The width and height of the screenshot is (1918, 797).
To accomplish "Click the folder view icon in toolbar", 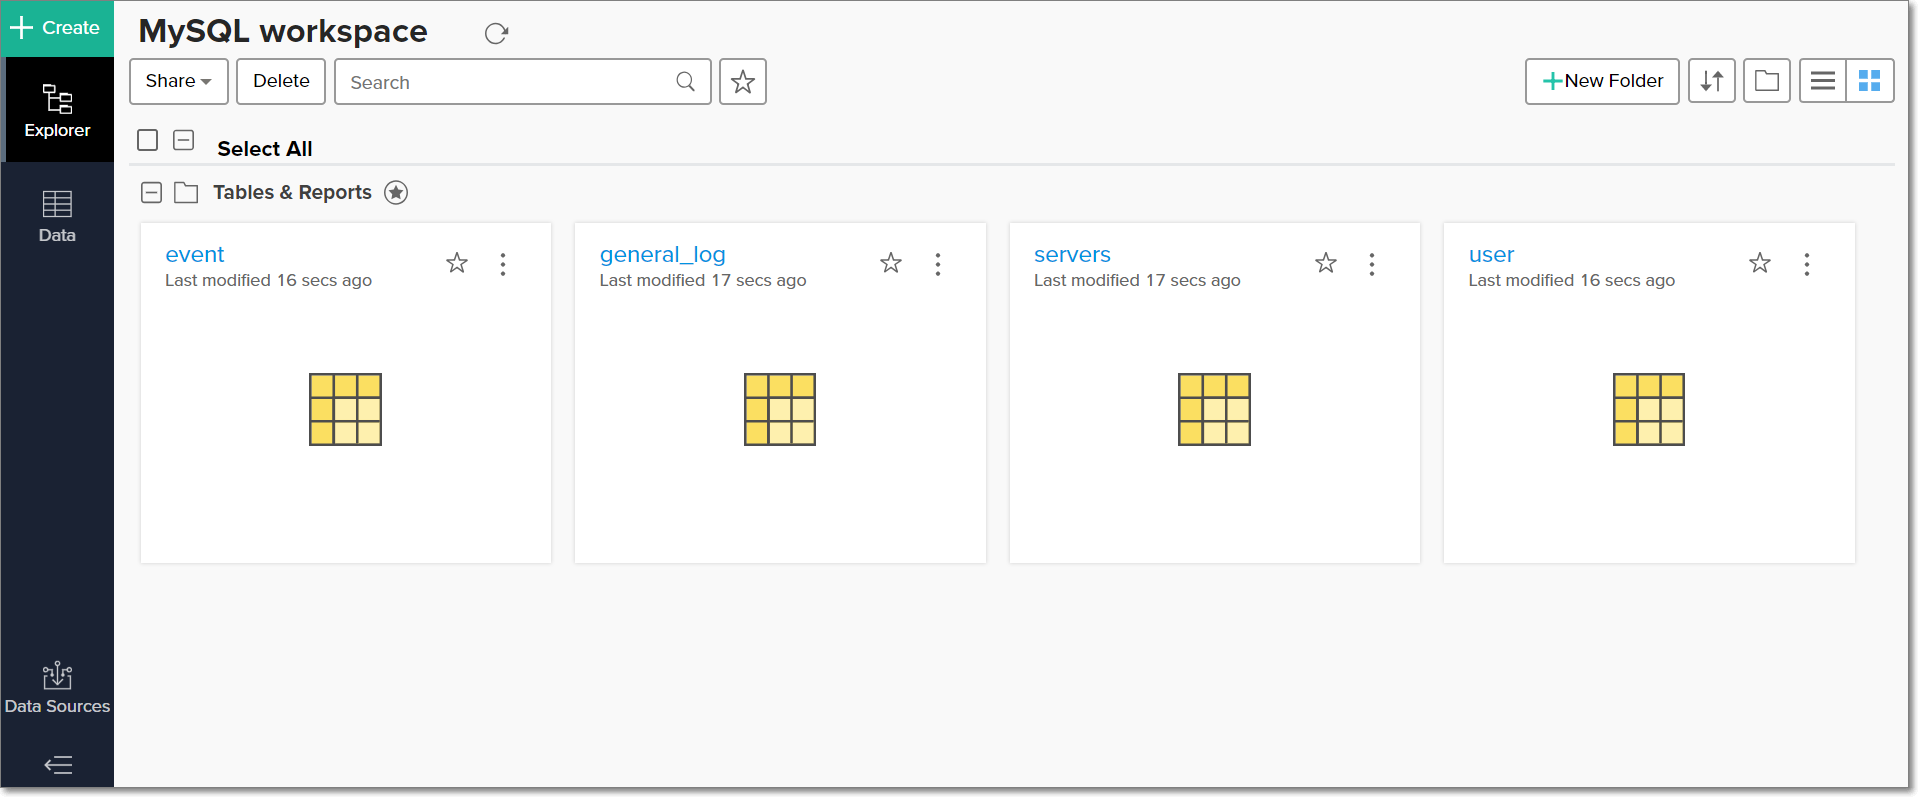I will [x=1767, y=81].
